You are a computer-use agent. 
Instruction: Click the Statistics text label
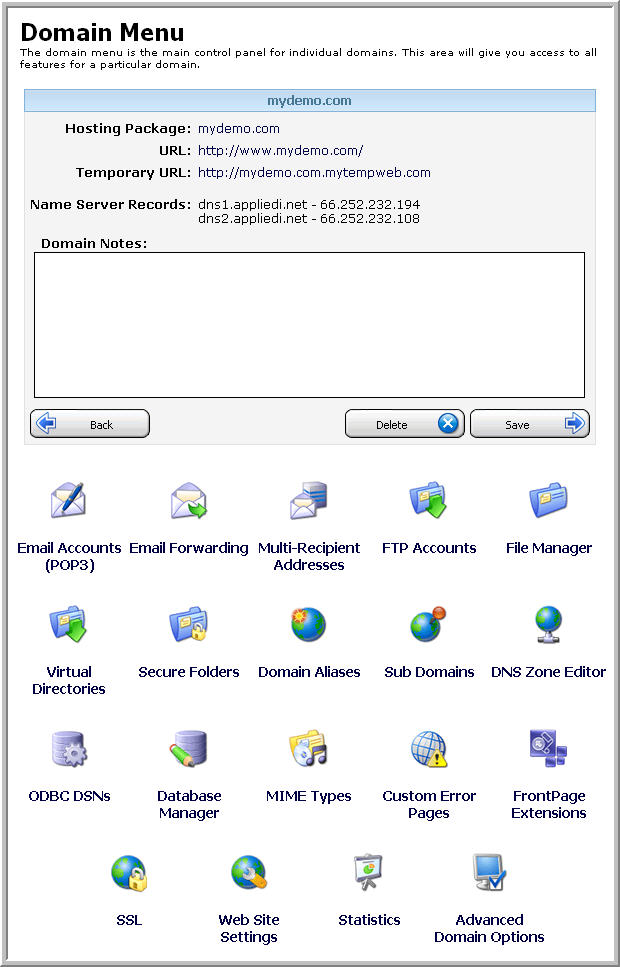coord(369,920)
